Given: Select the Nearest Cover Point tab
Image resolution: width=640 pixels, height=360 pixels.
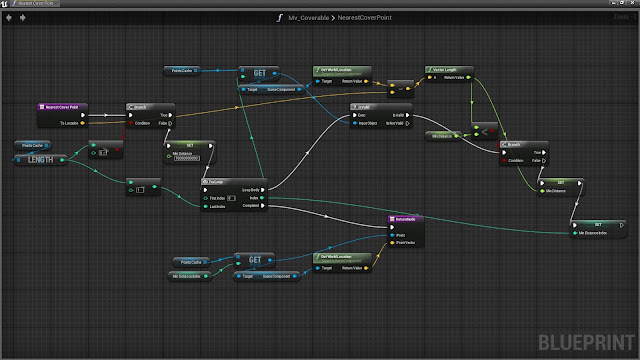Looking at the screenshot, I should tap(35, 3).
